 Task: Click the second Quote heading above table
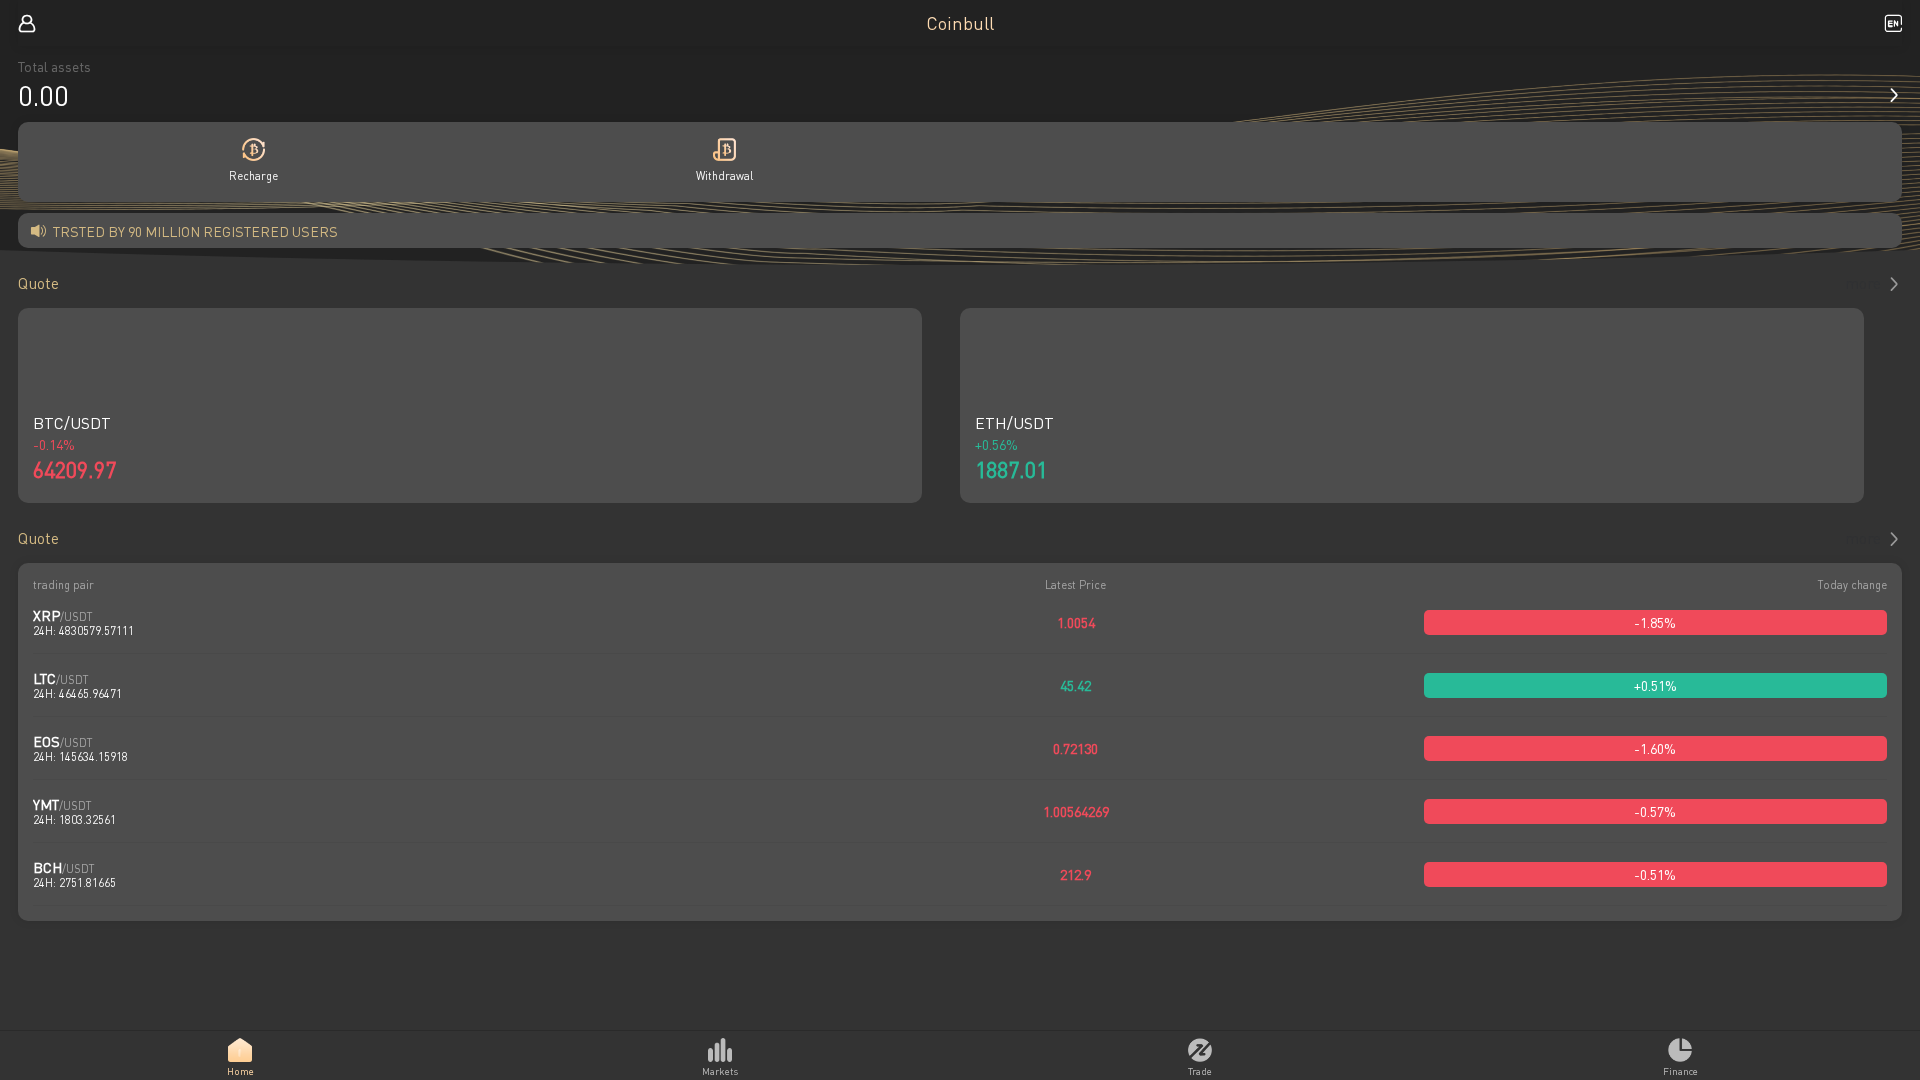pos(38,539)
